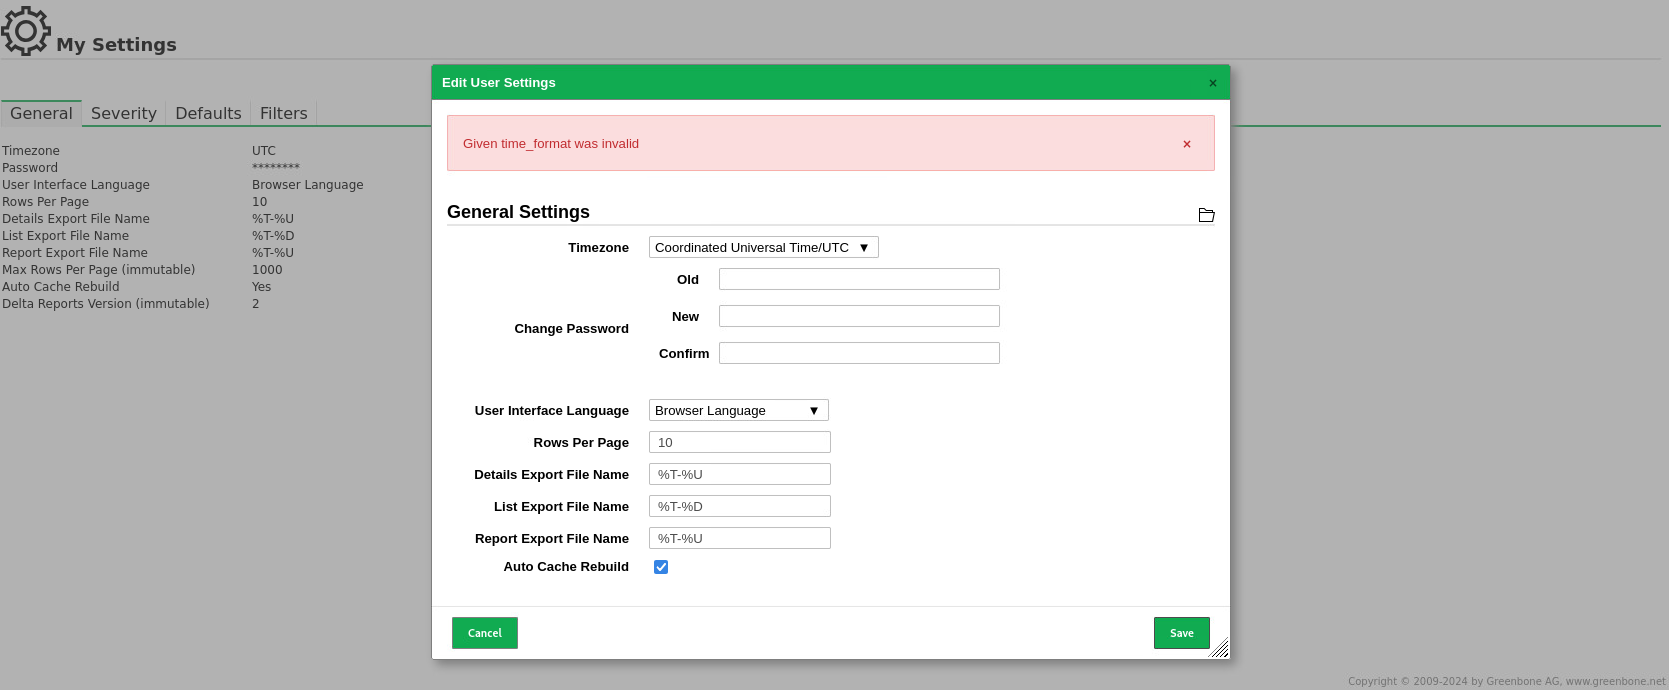Screen dimensions: 1669x690
Task: Click the Details Export File Name field
Action: click(x=740, y=474)
